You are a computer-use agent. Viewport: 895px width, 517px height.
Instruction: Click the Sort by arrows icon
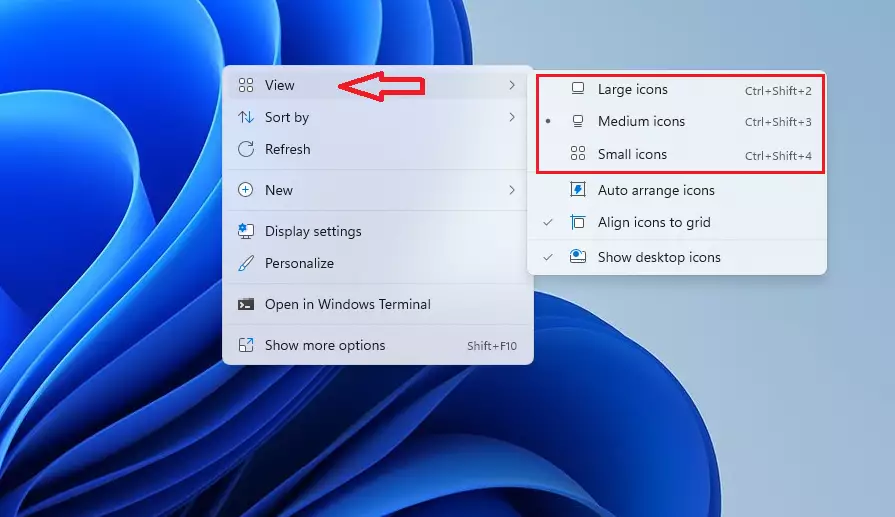tap(246, 117)
